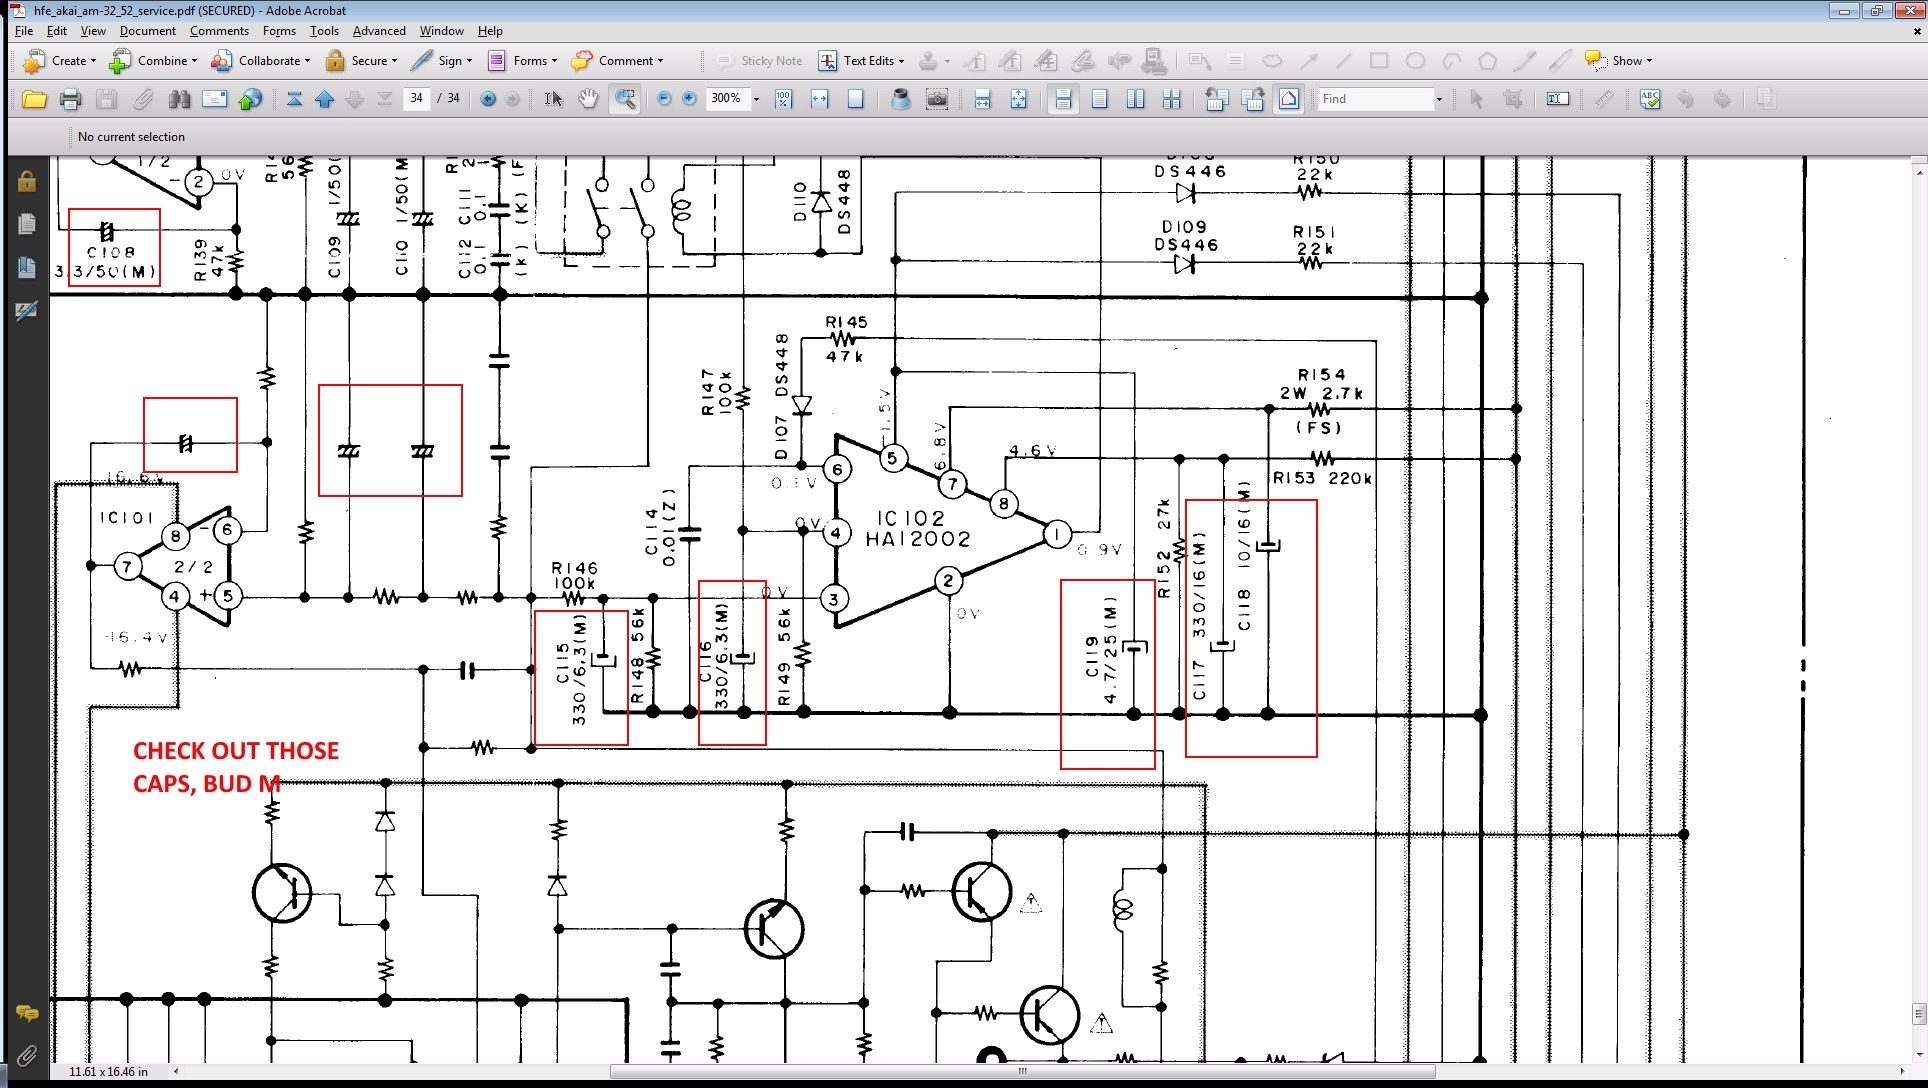This screenshot has height=1088, width=1928.
Task: Click the spell check ABC icon
Action: pyautogui.click(x=1650, y=99)
